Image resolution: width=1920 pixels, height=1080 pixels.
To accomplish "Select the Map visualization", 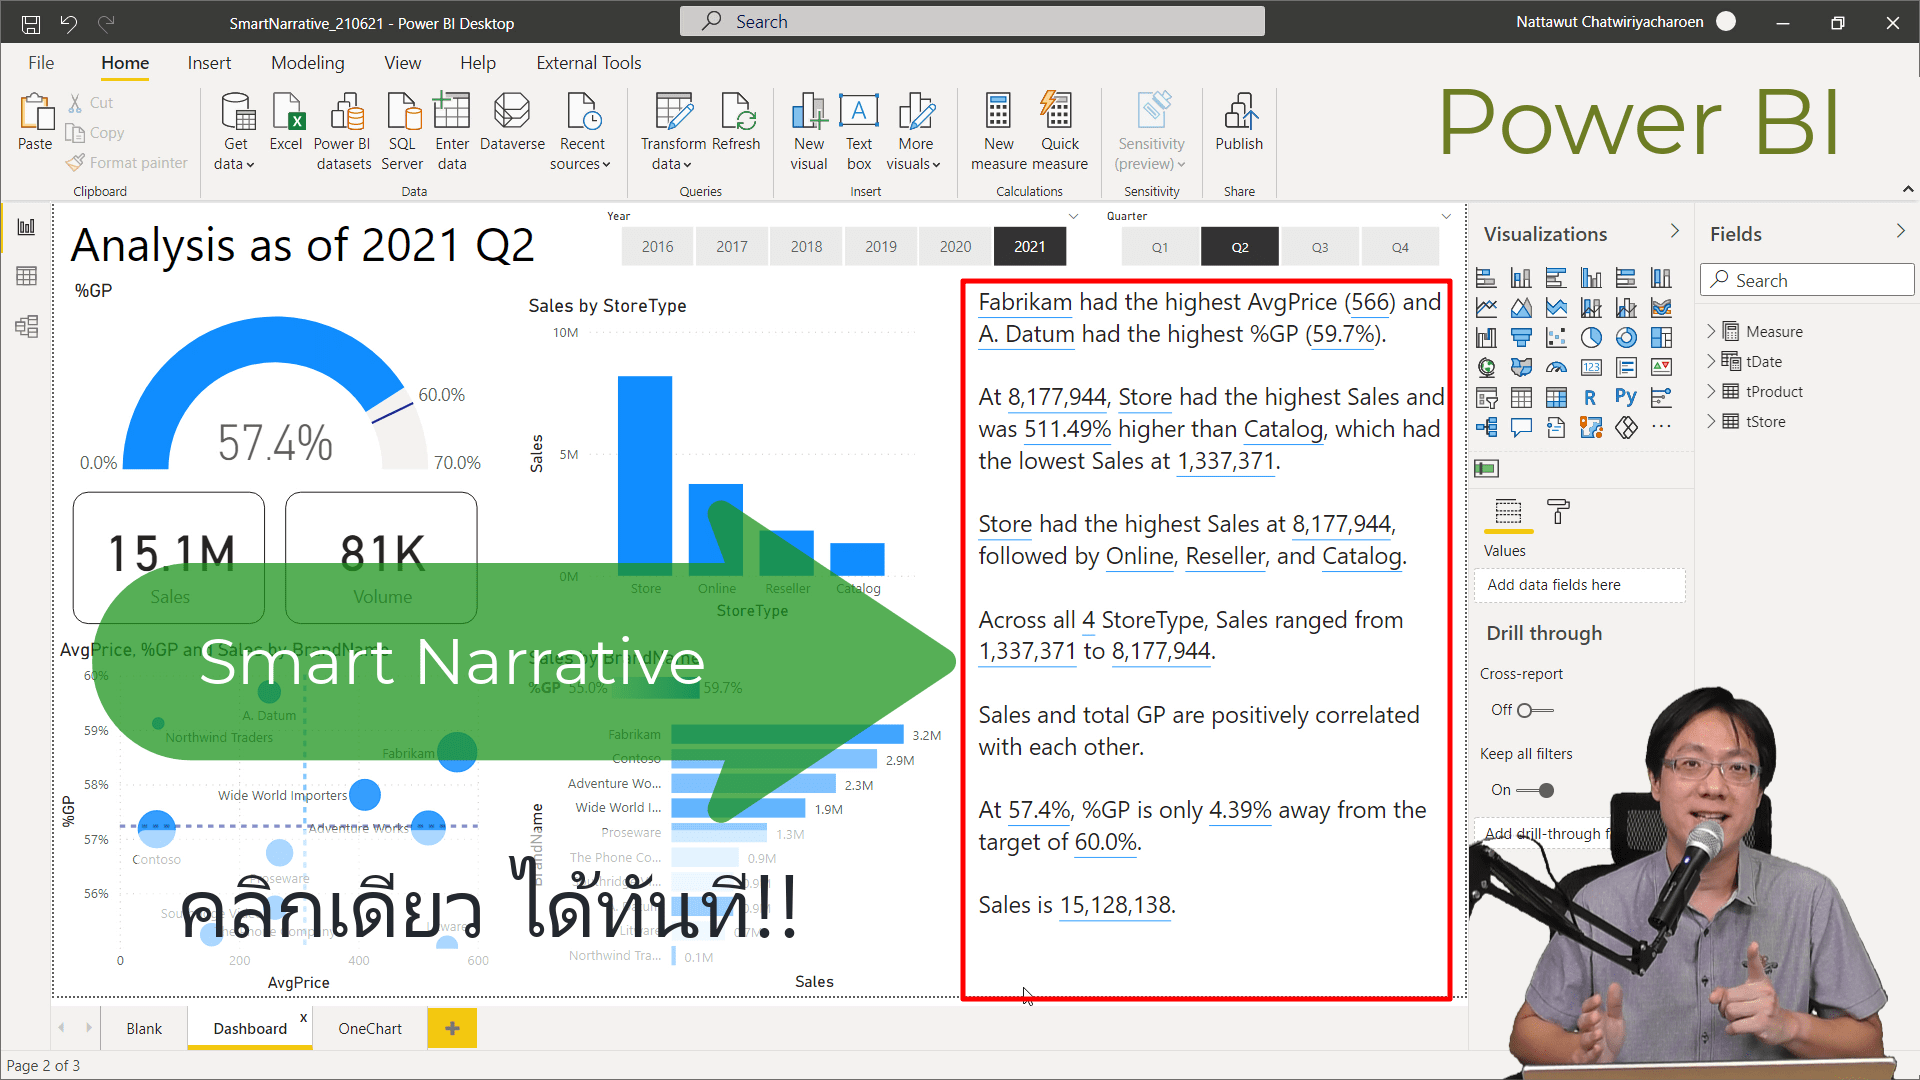I will (x=1488, y=368).
